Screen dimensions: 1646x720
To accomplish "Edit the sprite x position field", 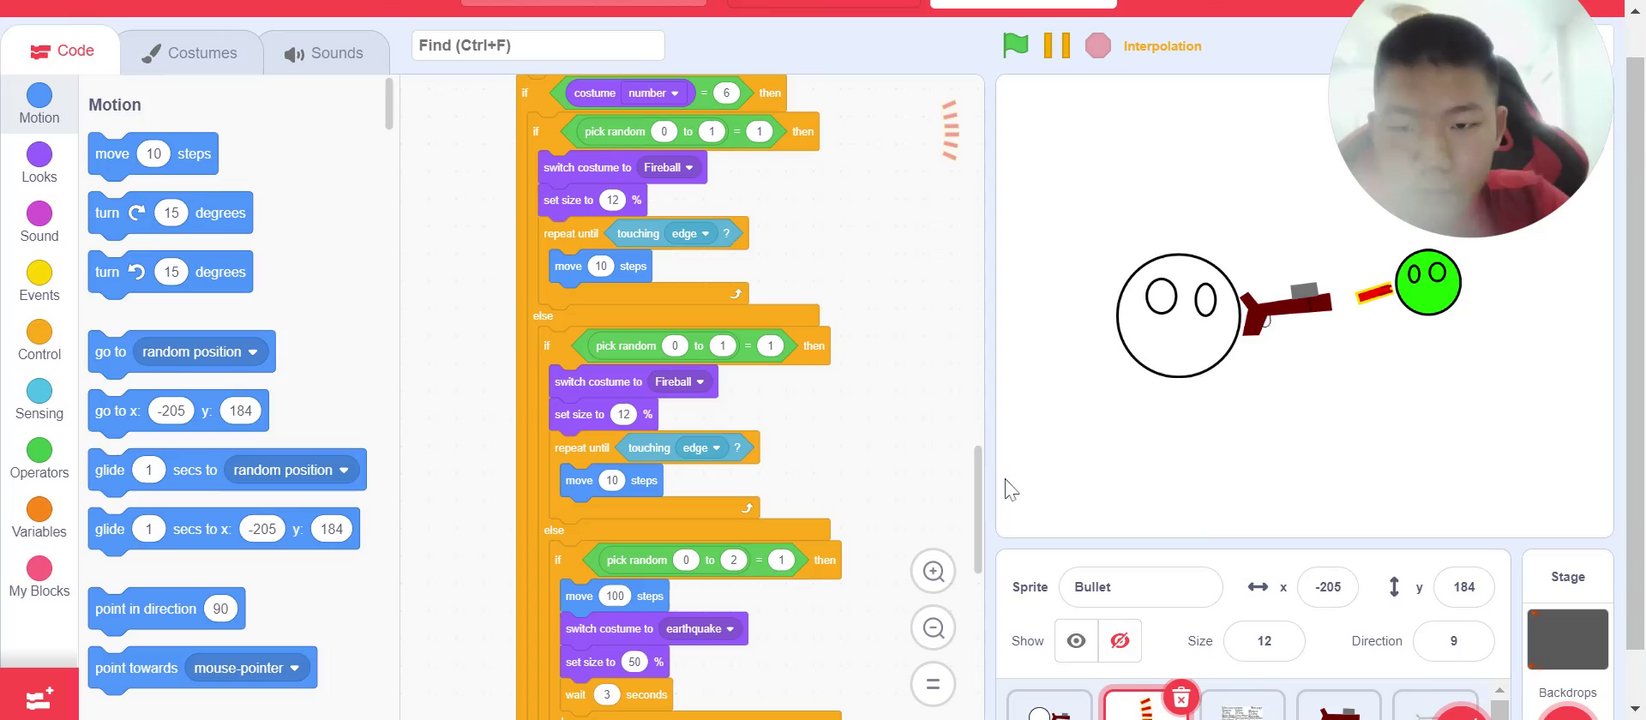I will click(x=1328, y=587).
